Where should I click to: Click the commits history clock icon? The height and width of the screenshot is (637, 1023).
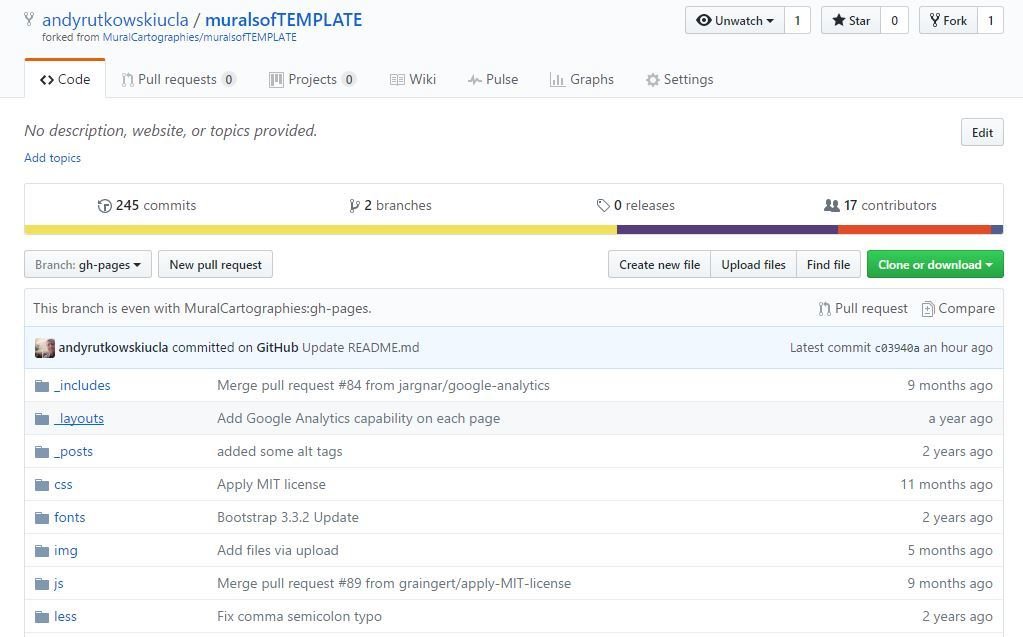[104, 206]
